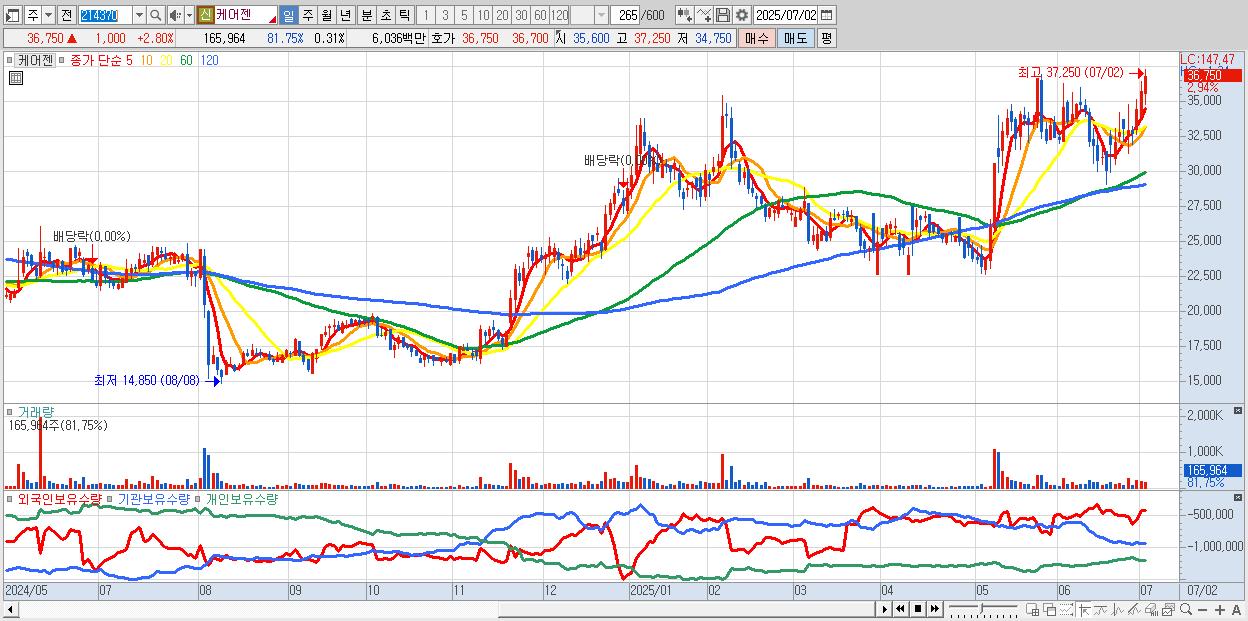The image size is (1248, 621).
Task: Click the window-with-grid icon in bottom bar
Action: (x=1033, y=610)
